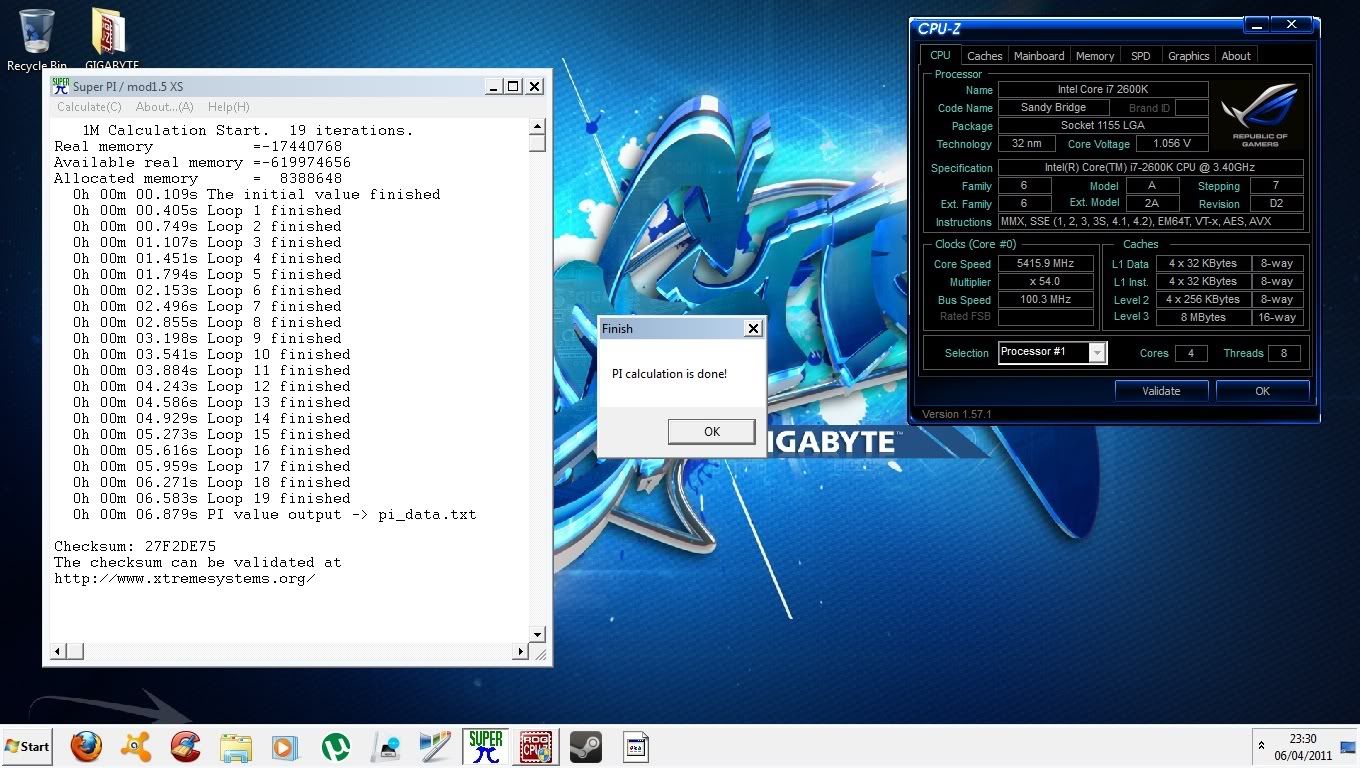Open the Graphics tab

[x=1188, y=56]
